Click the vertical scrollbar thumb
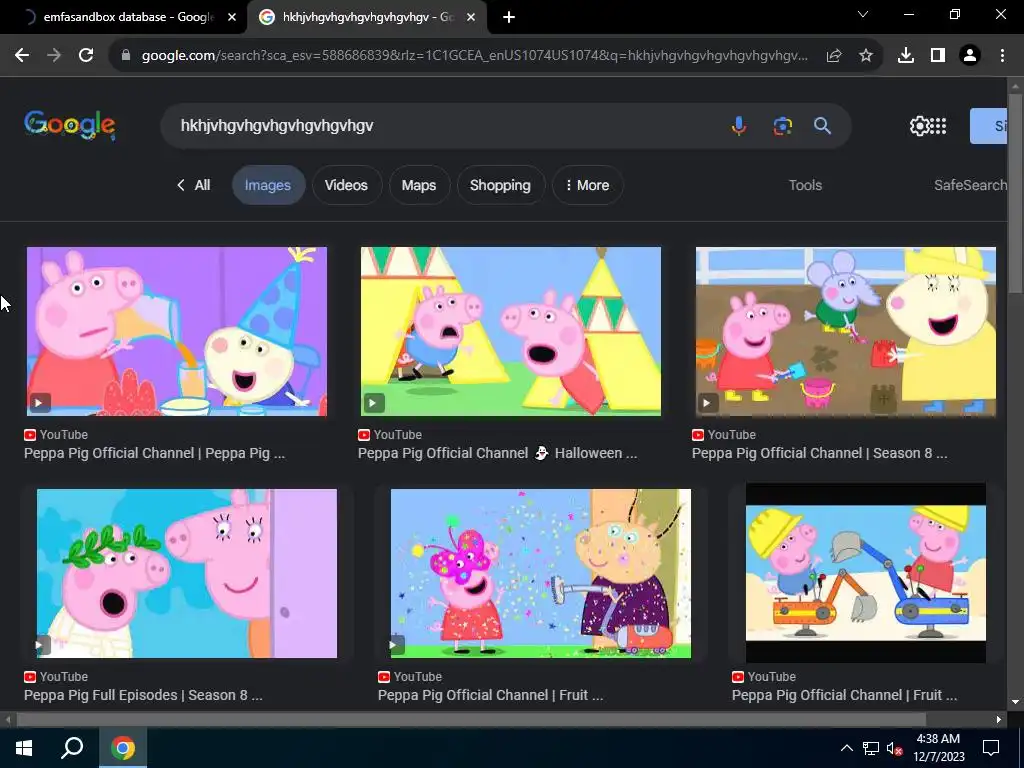Screen dimensions: 1024x768 click(x=1015, y=193)
